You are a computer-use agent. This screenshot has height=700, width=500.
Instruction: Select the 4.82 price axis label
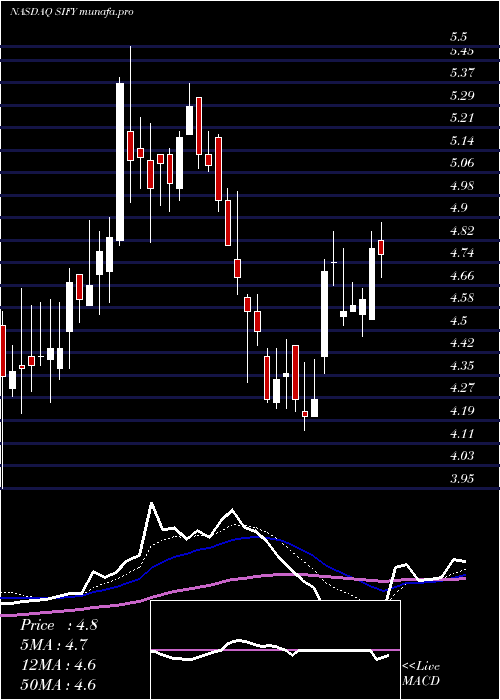click(x=462, y=230)
